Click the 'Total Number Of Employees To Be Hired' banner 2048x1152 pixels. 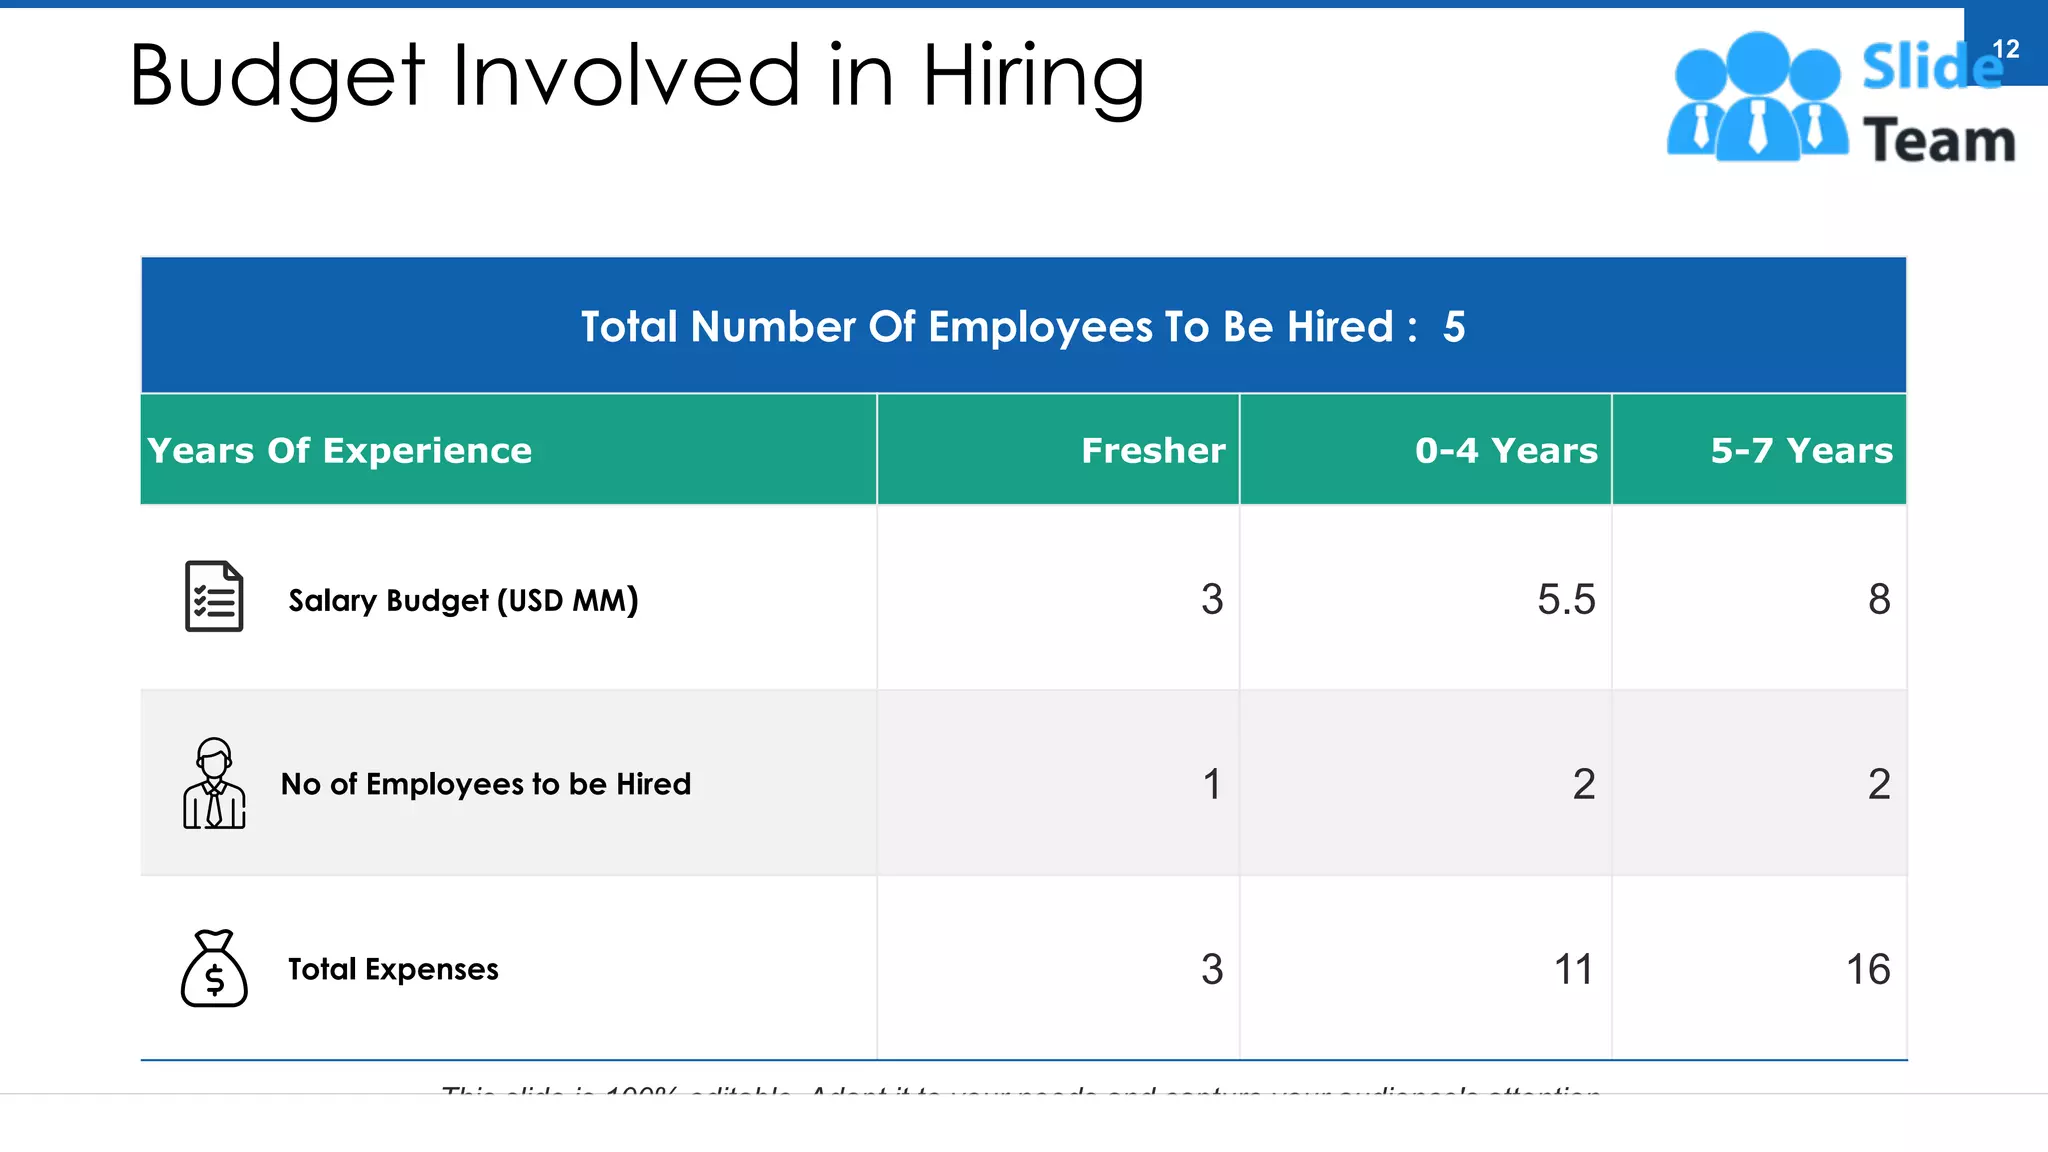pos(1023,326)
